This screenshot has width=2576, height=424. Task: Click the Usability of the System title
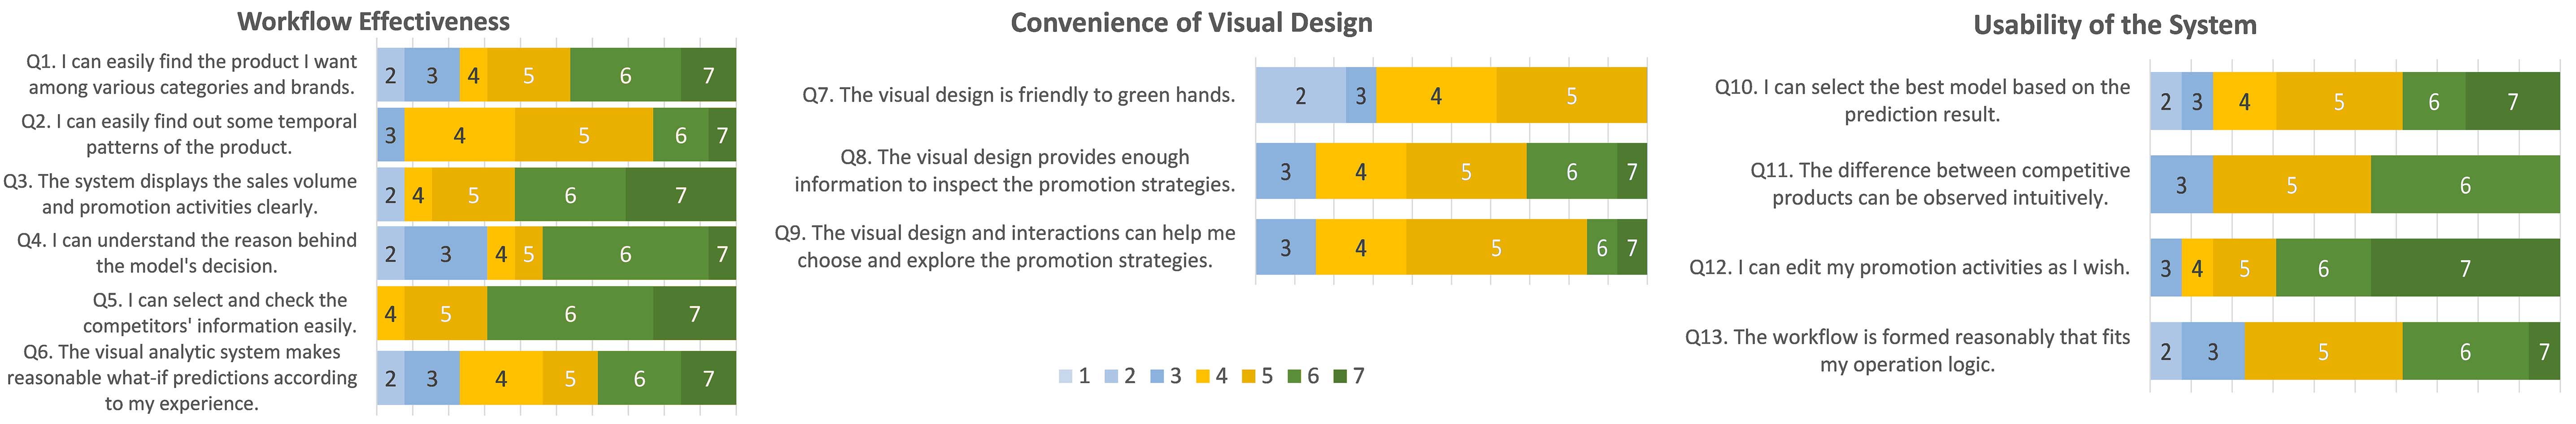(2114, 25)
